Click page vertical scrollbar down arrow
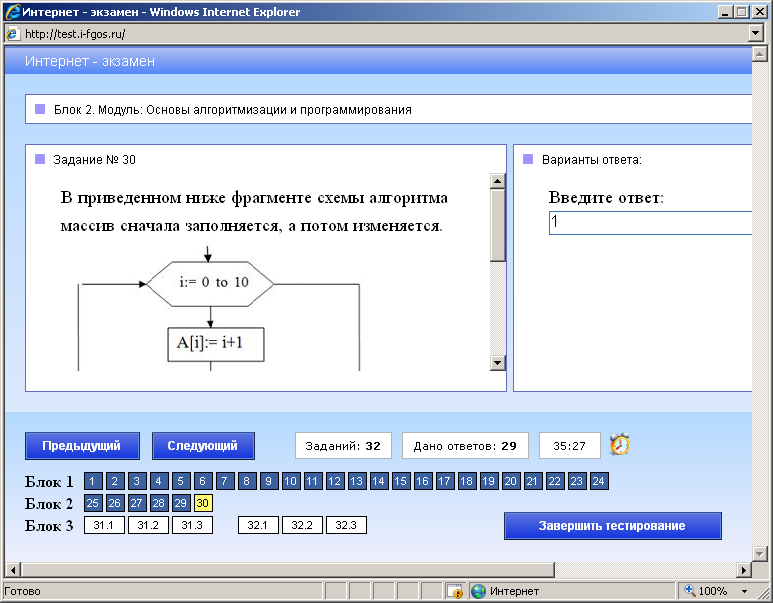Viewport: 773px width, 603px height. click(x=759, y=554)
